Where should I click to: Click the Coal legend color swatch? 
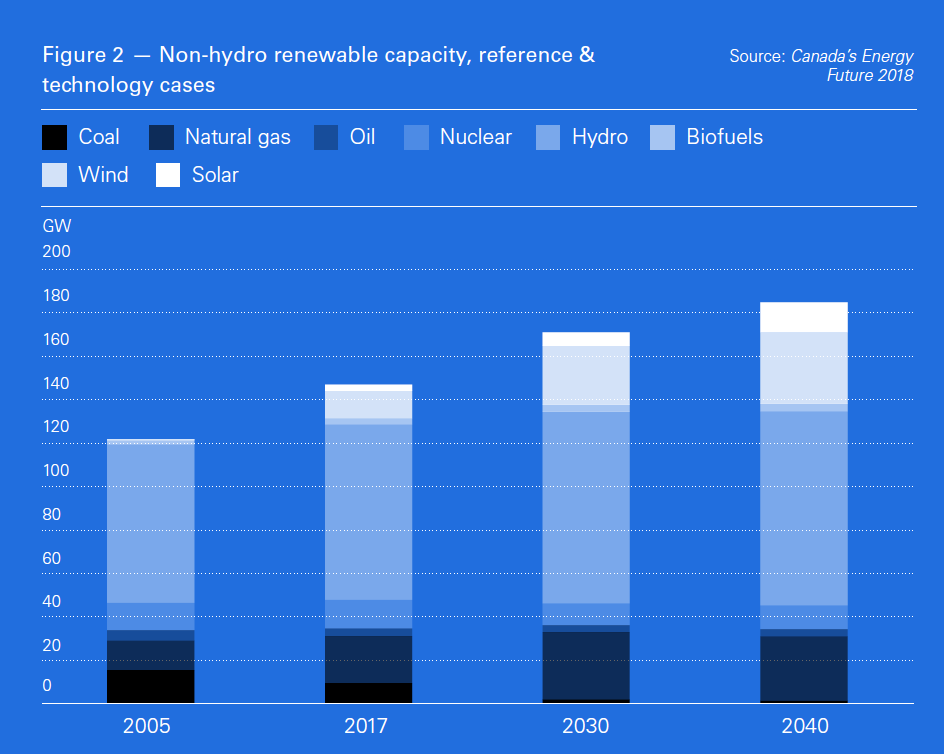[54, 137]
